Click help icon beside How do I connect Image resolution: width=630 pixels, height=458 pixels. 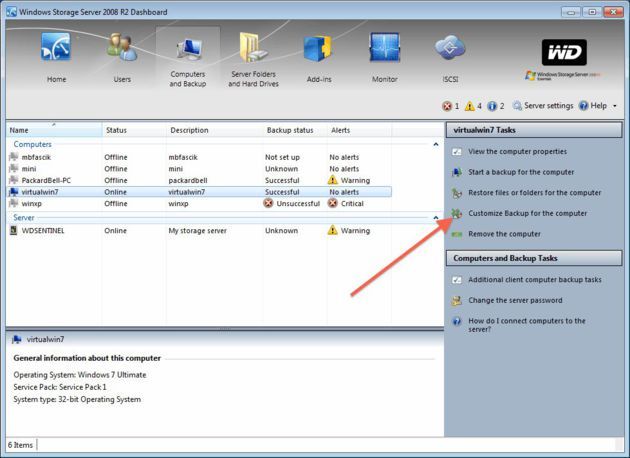(457, 321)
